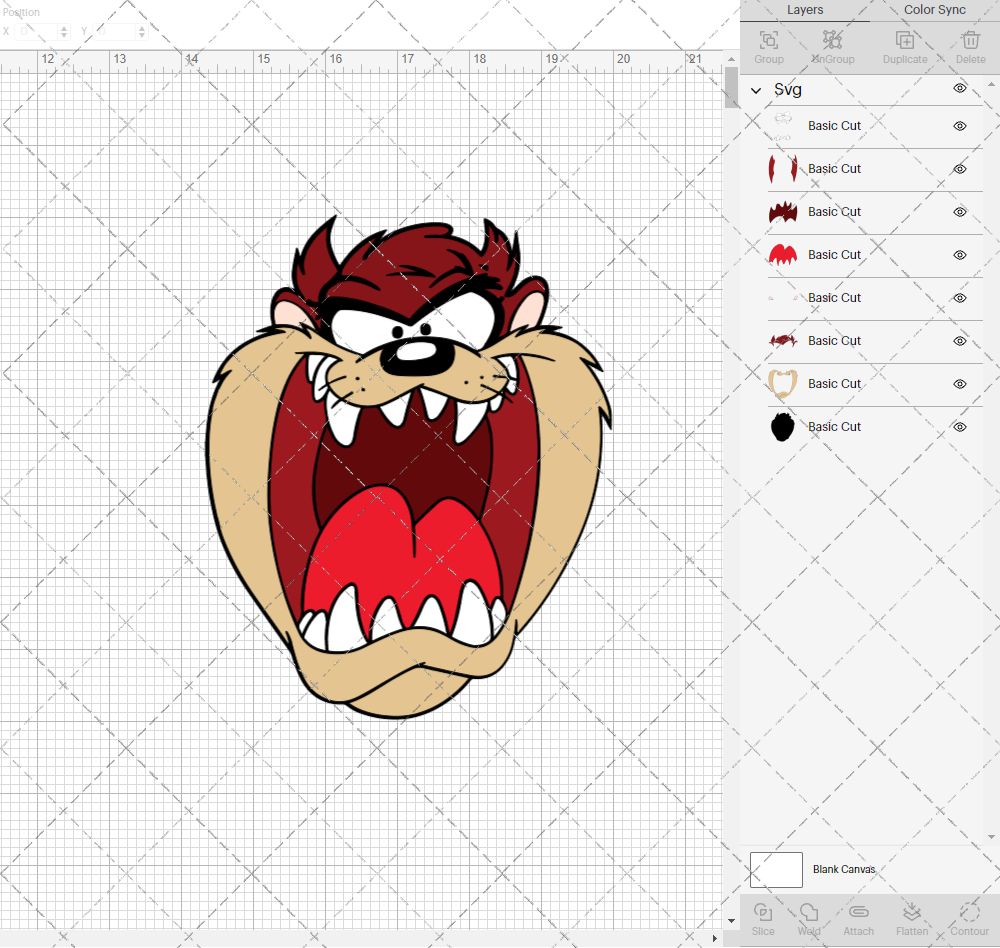Hide the dark maroon mouth Basic Cut layer
The width and height of the screenshot is (1000, 948).
pos(960,212)
